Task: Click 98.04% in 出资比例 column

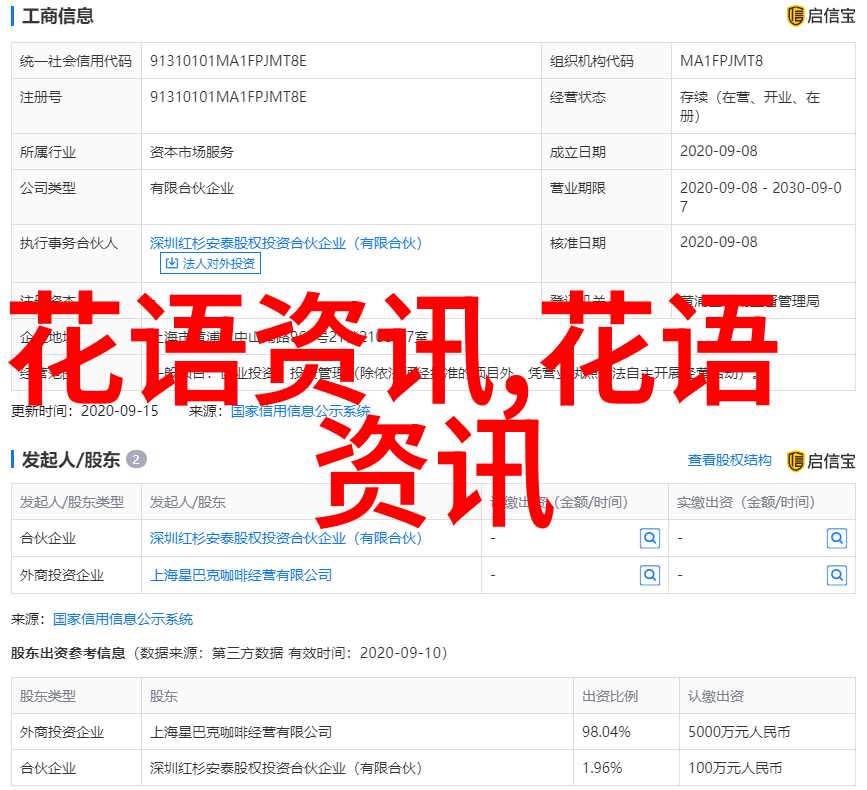Action: pos(606,732)
